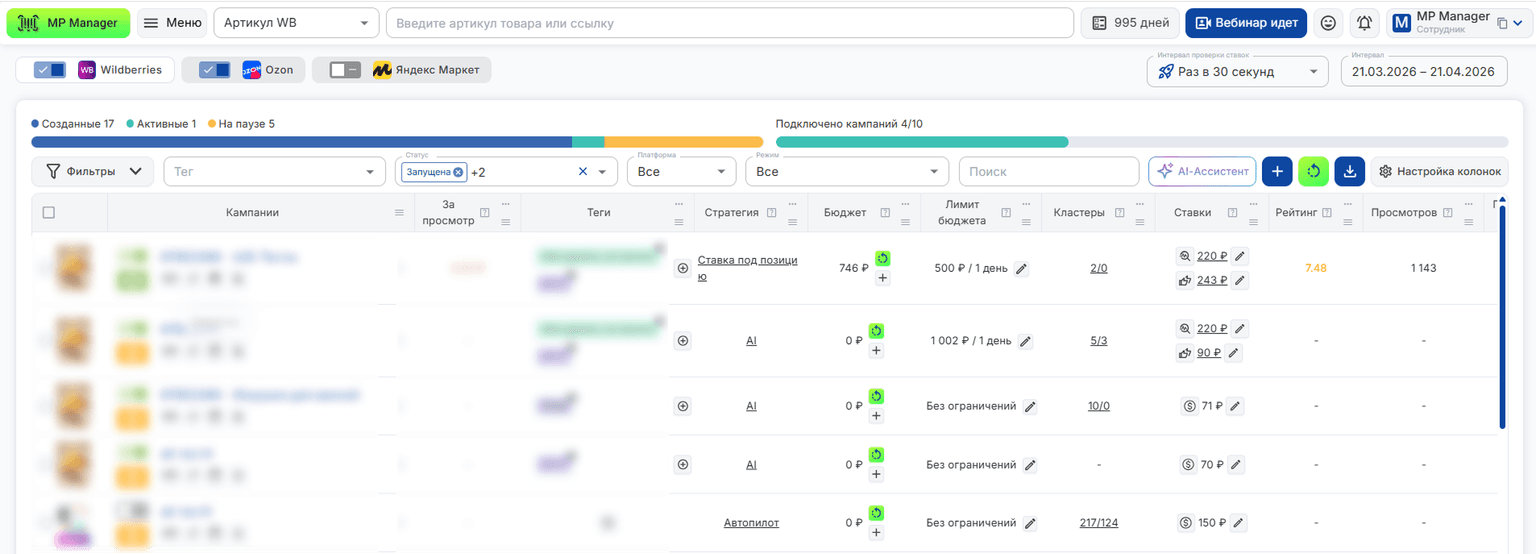The image size is (1536, 554).
Task: Click the Поиск search field
Action: click(1049, 172)
